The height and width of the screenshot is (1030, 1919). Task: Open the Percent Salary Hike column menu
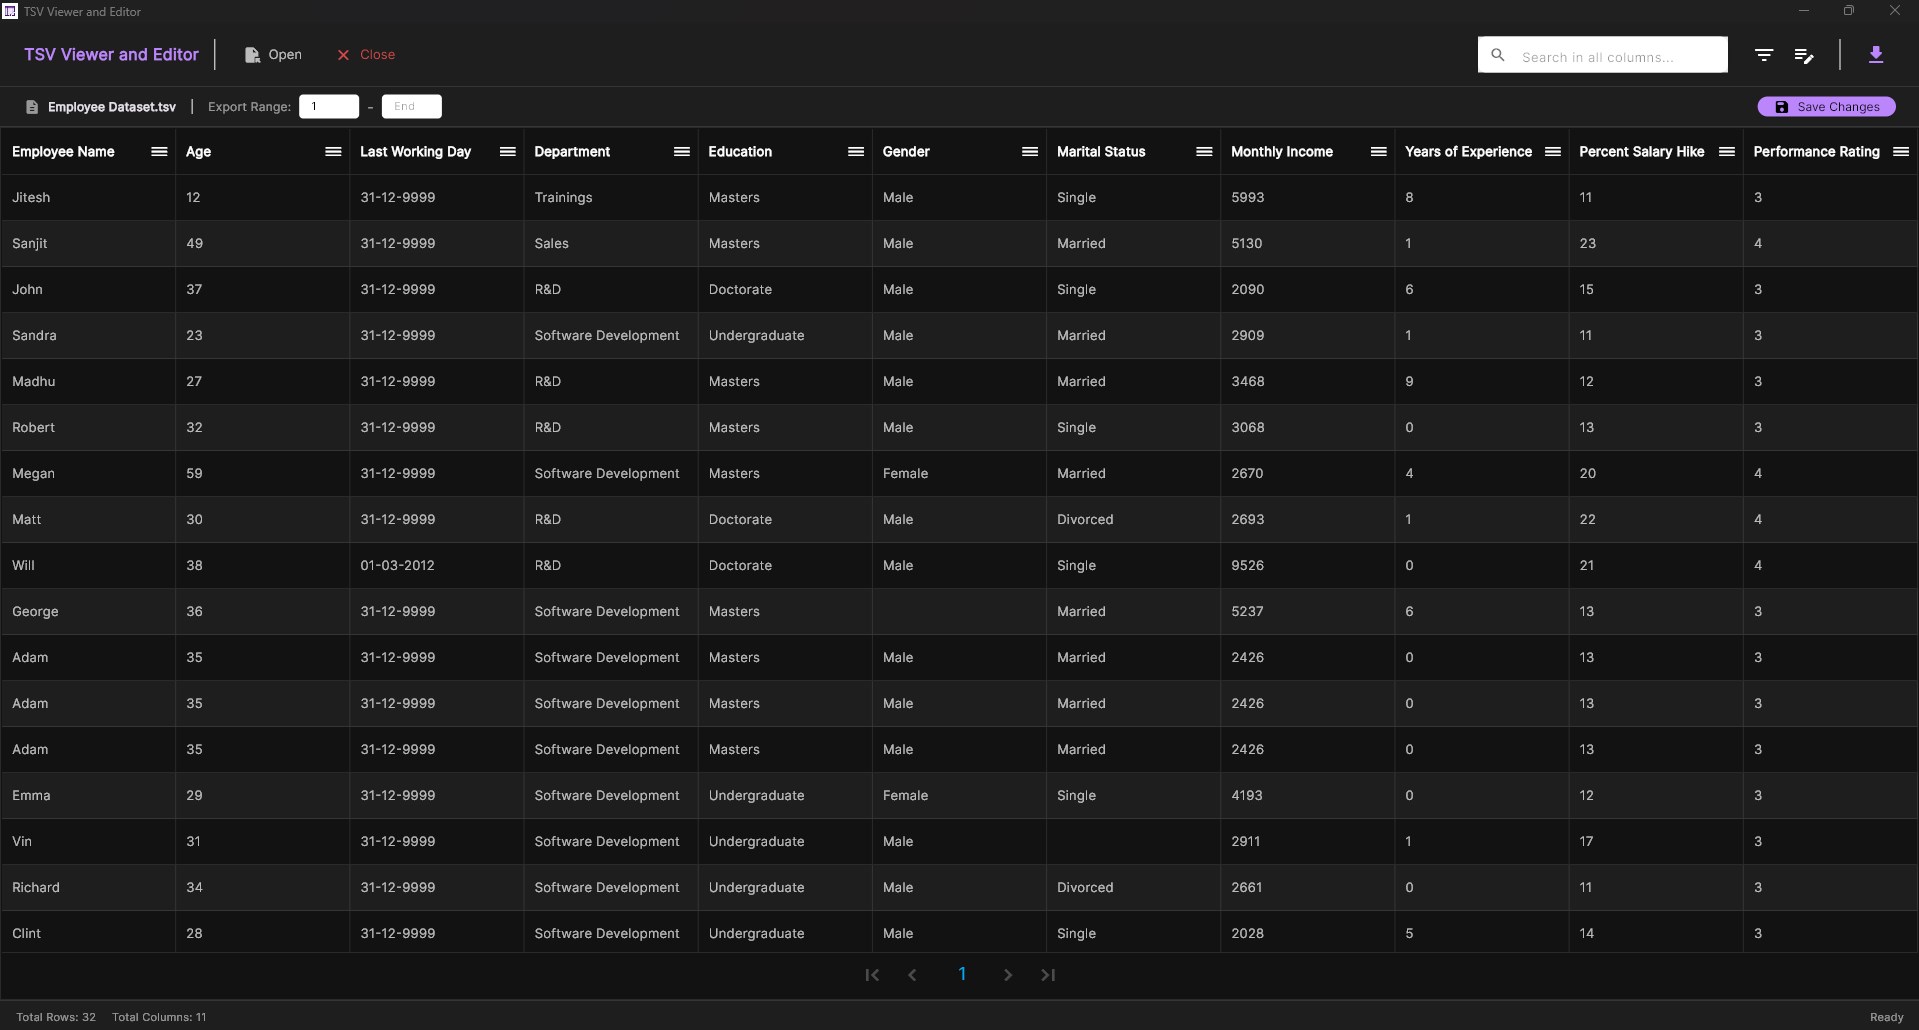point(1726,152)
